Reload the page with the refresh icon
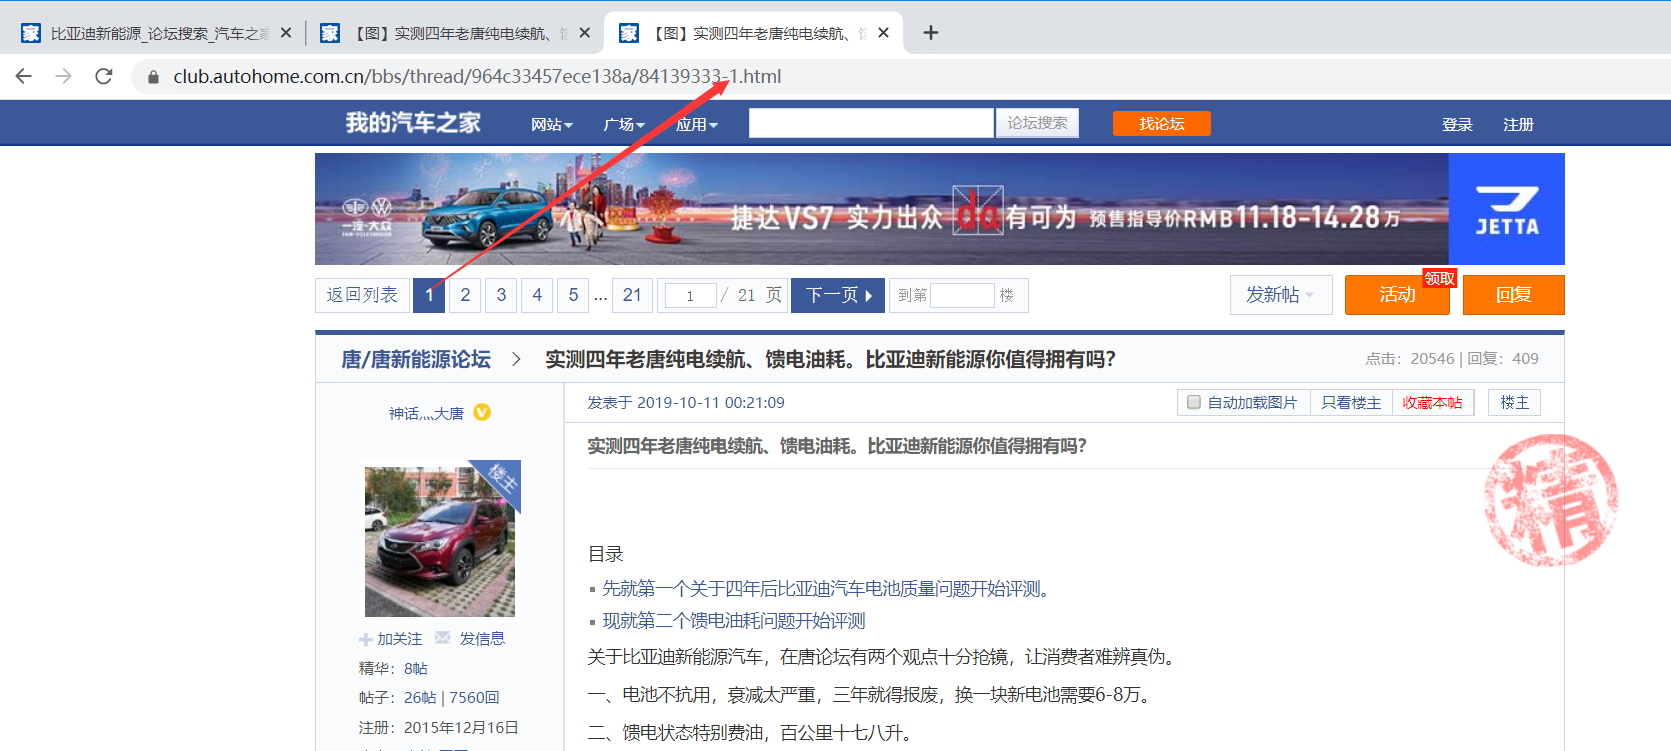This screenshot has height=751, width=1671. [x=104, y=76]
